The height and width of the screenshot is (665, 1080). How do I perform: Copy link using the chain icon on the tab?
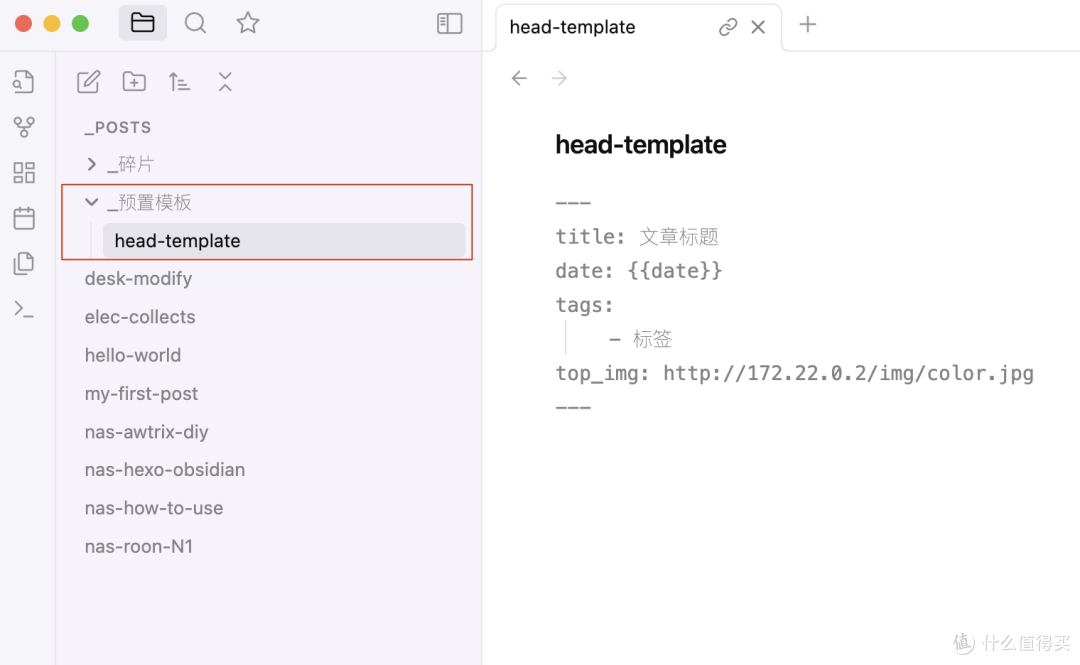click(x=727, y=27)
